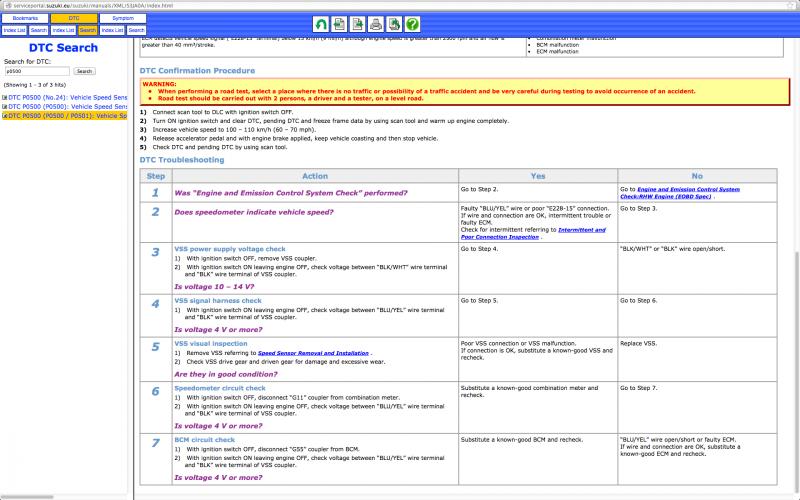Image resolution: width=800 pixels, height=500 pixels.
Task: Click the browser address bar URL
Action: (x=94, y=5)
